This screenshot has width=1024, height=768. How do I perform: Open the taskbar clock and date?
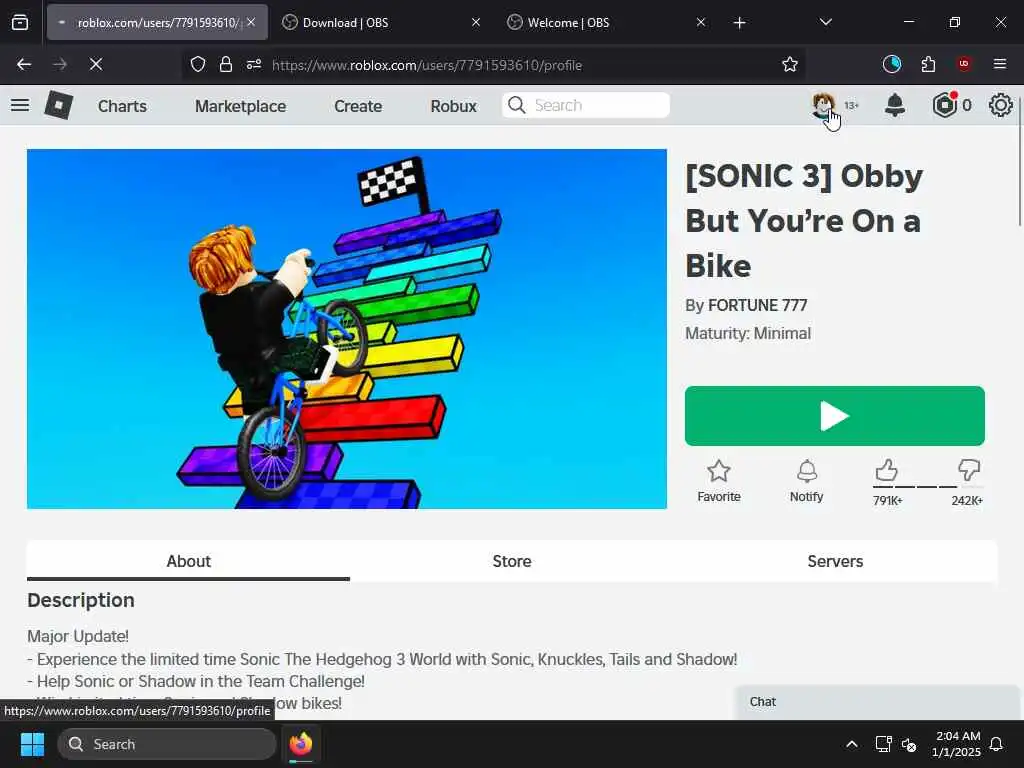956,744
